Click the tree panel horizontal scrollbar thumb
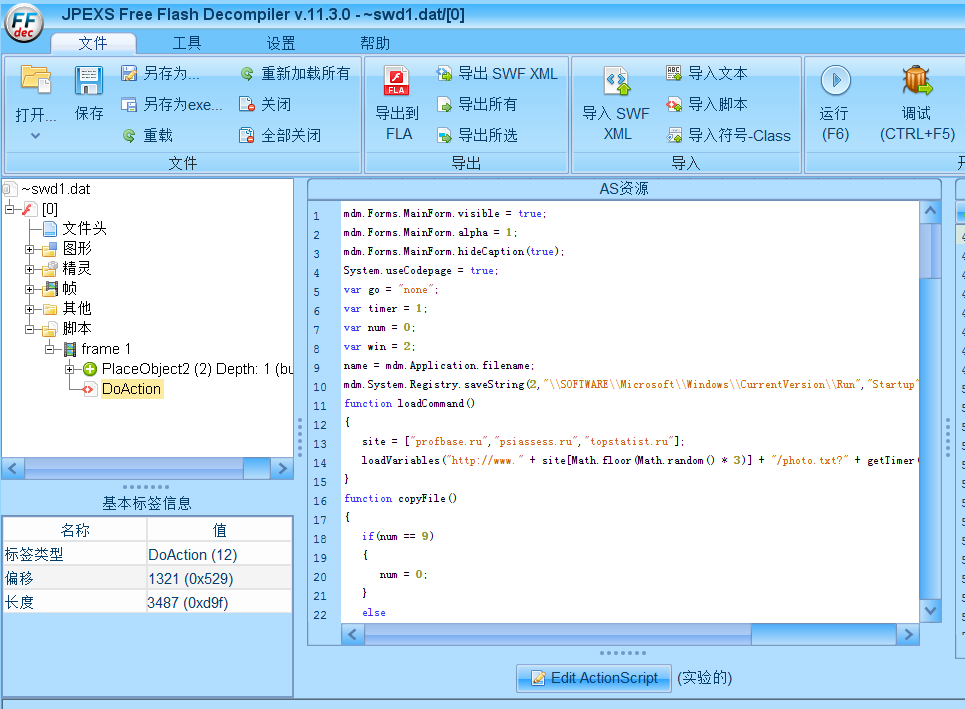Screen dimensions: 965x709 pyautogui.click(x=134, y=468)
